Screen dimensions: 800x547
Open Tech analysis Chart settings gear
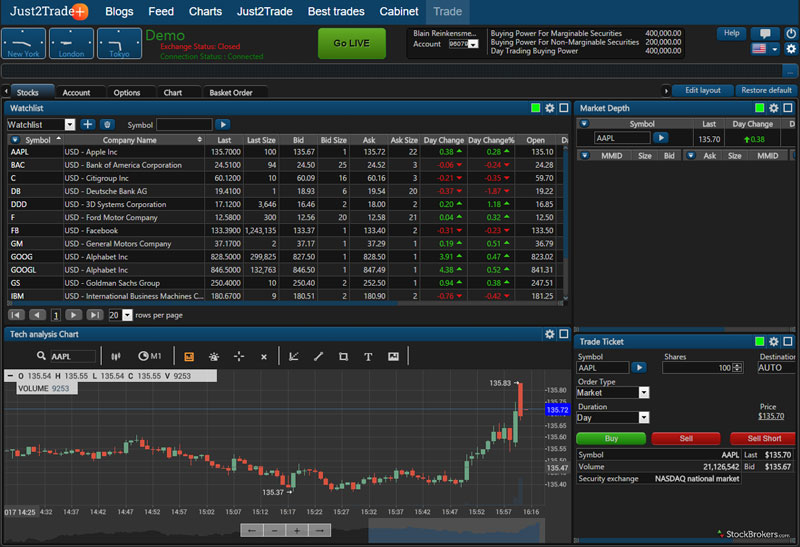point(549,334)
